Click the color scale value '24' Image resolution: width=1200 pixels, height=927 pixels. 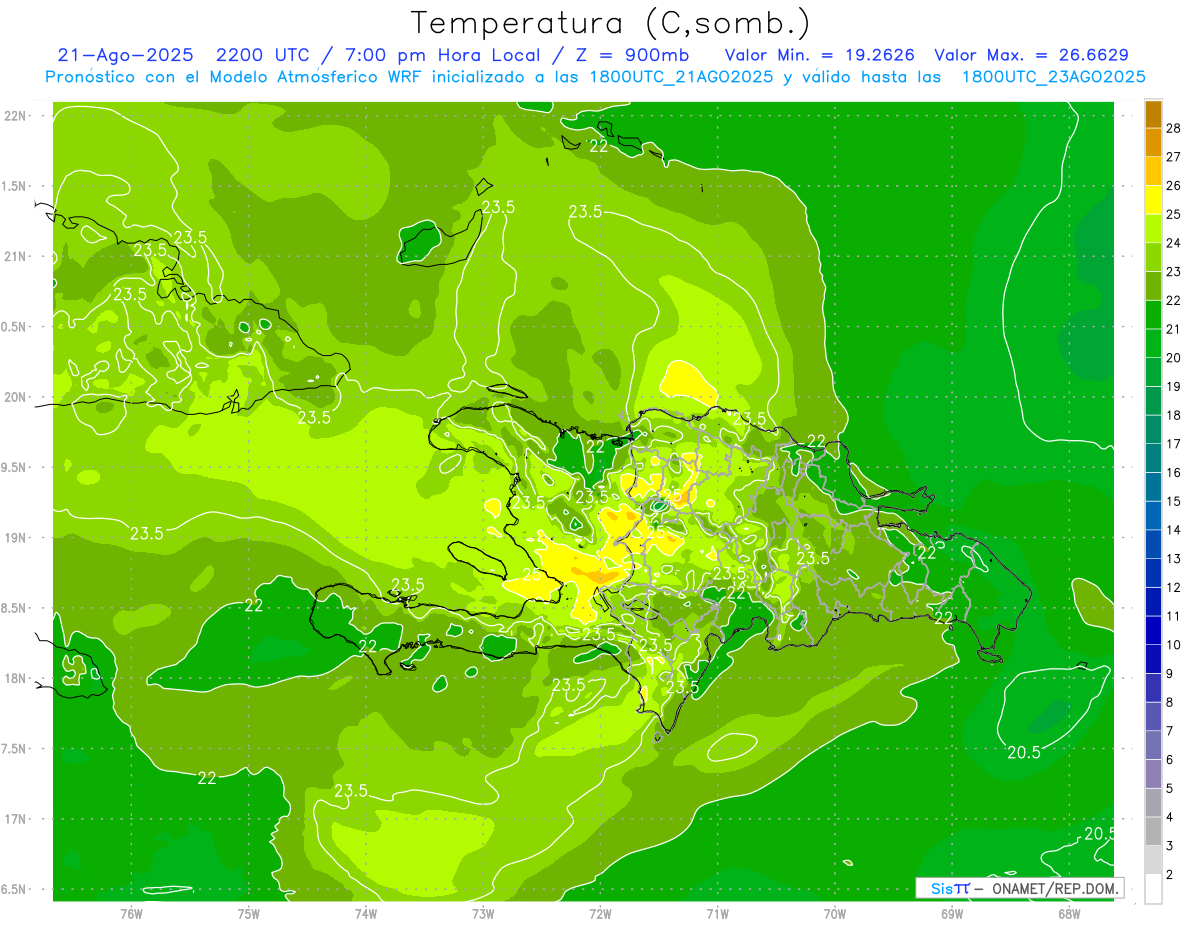[x=1174, y=243]
